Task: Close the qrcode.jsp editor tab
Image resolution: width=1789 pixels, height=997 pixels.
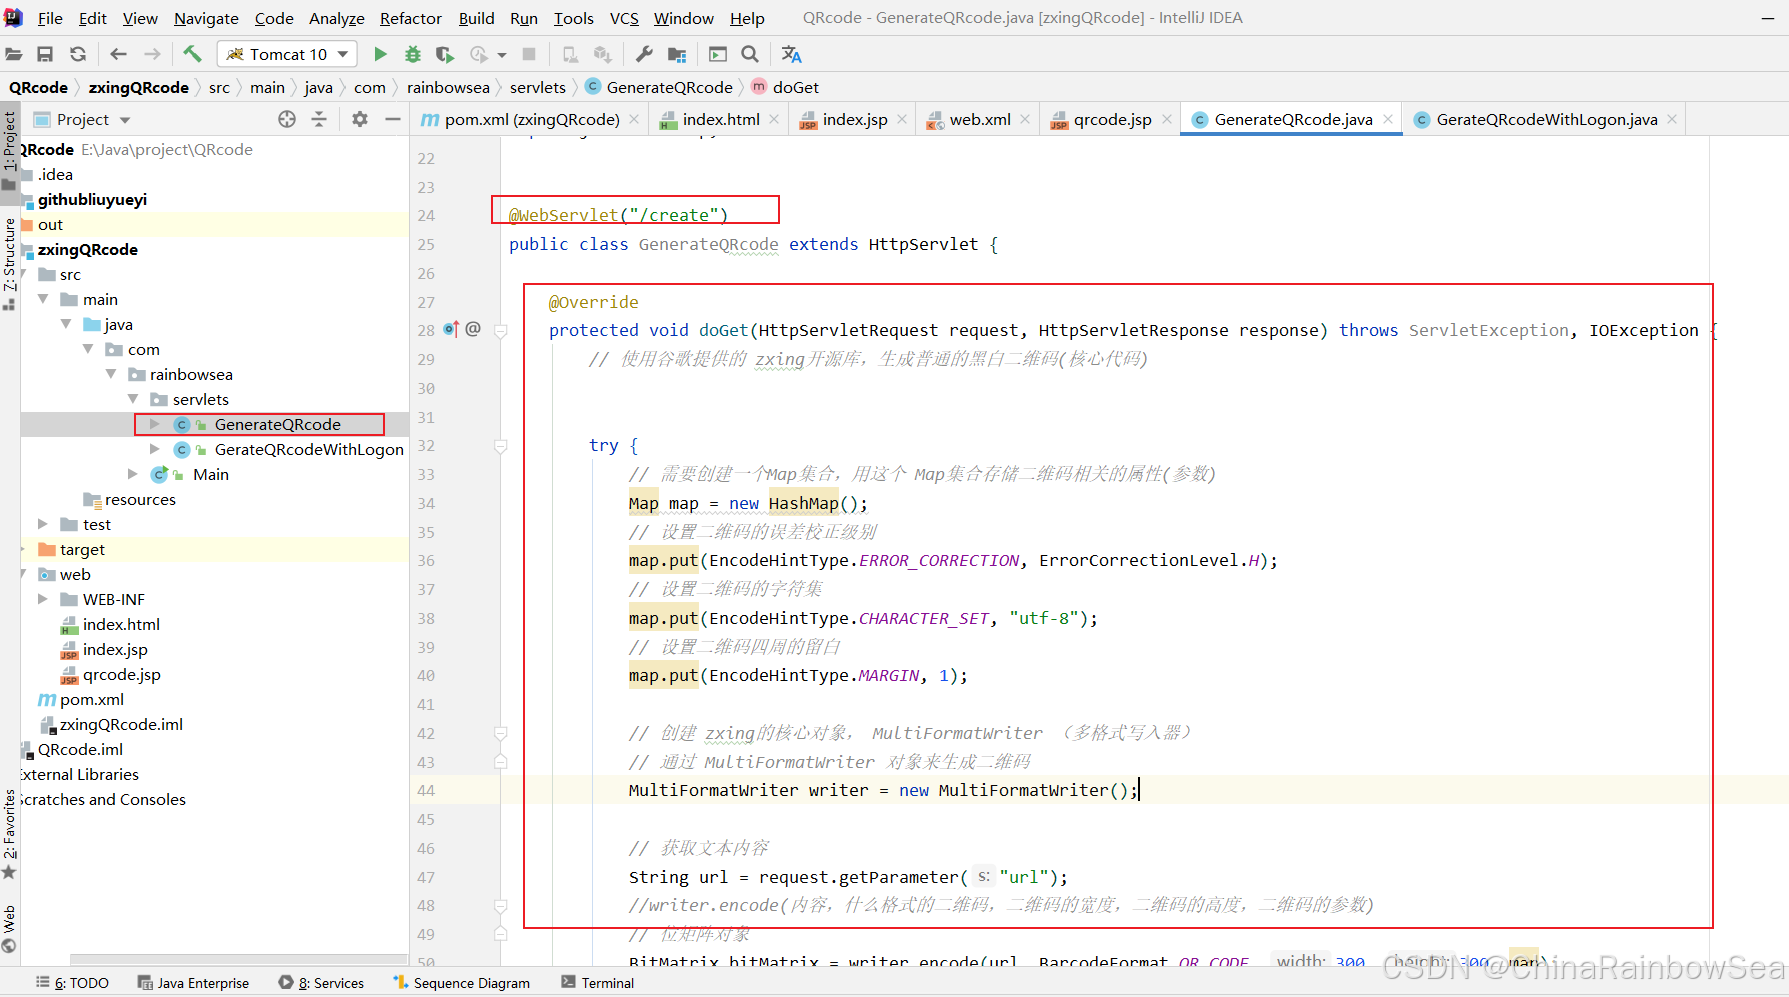Action: [1167, 119]
